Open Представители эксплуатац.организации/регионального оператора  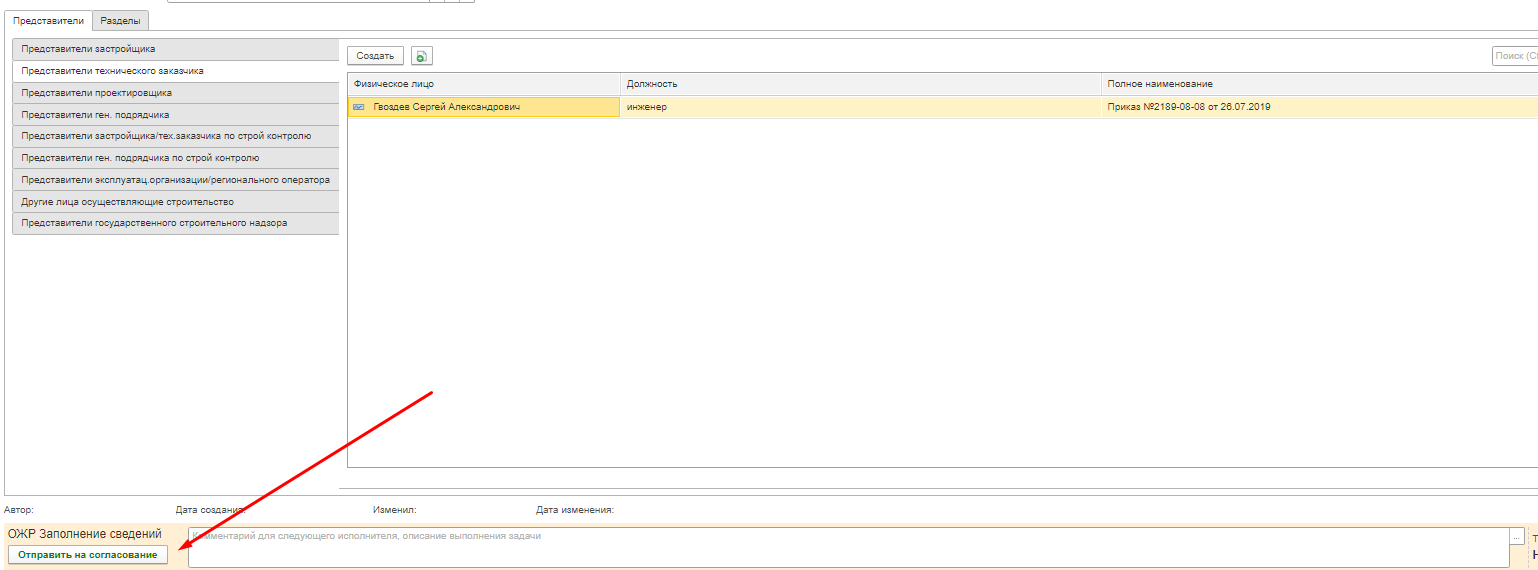(x=175, y=180)
